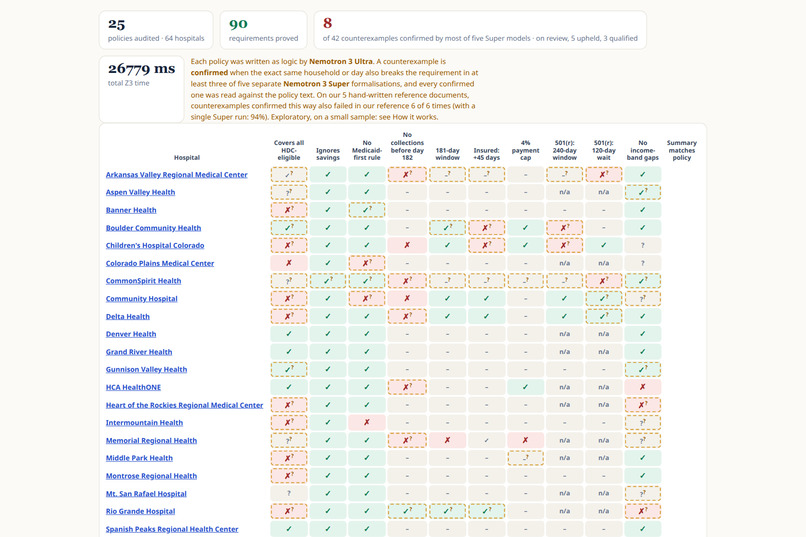Select Community Hospital's checkmark under 501(r) 120-day wait

click(603, 299)
